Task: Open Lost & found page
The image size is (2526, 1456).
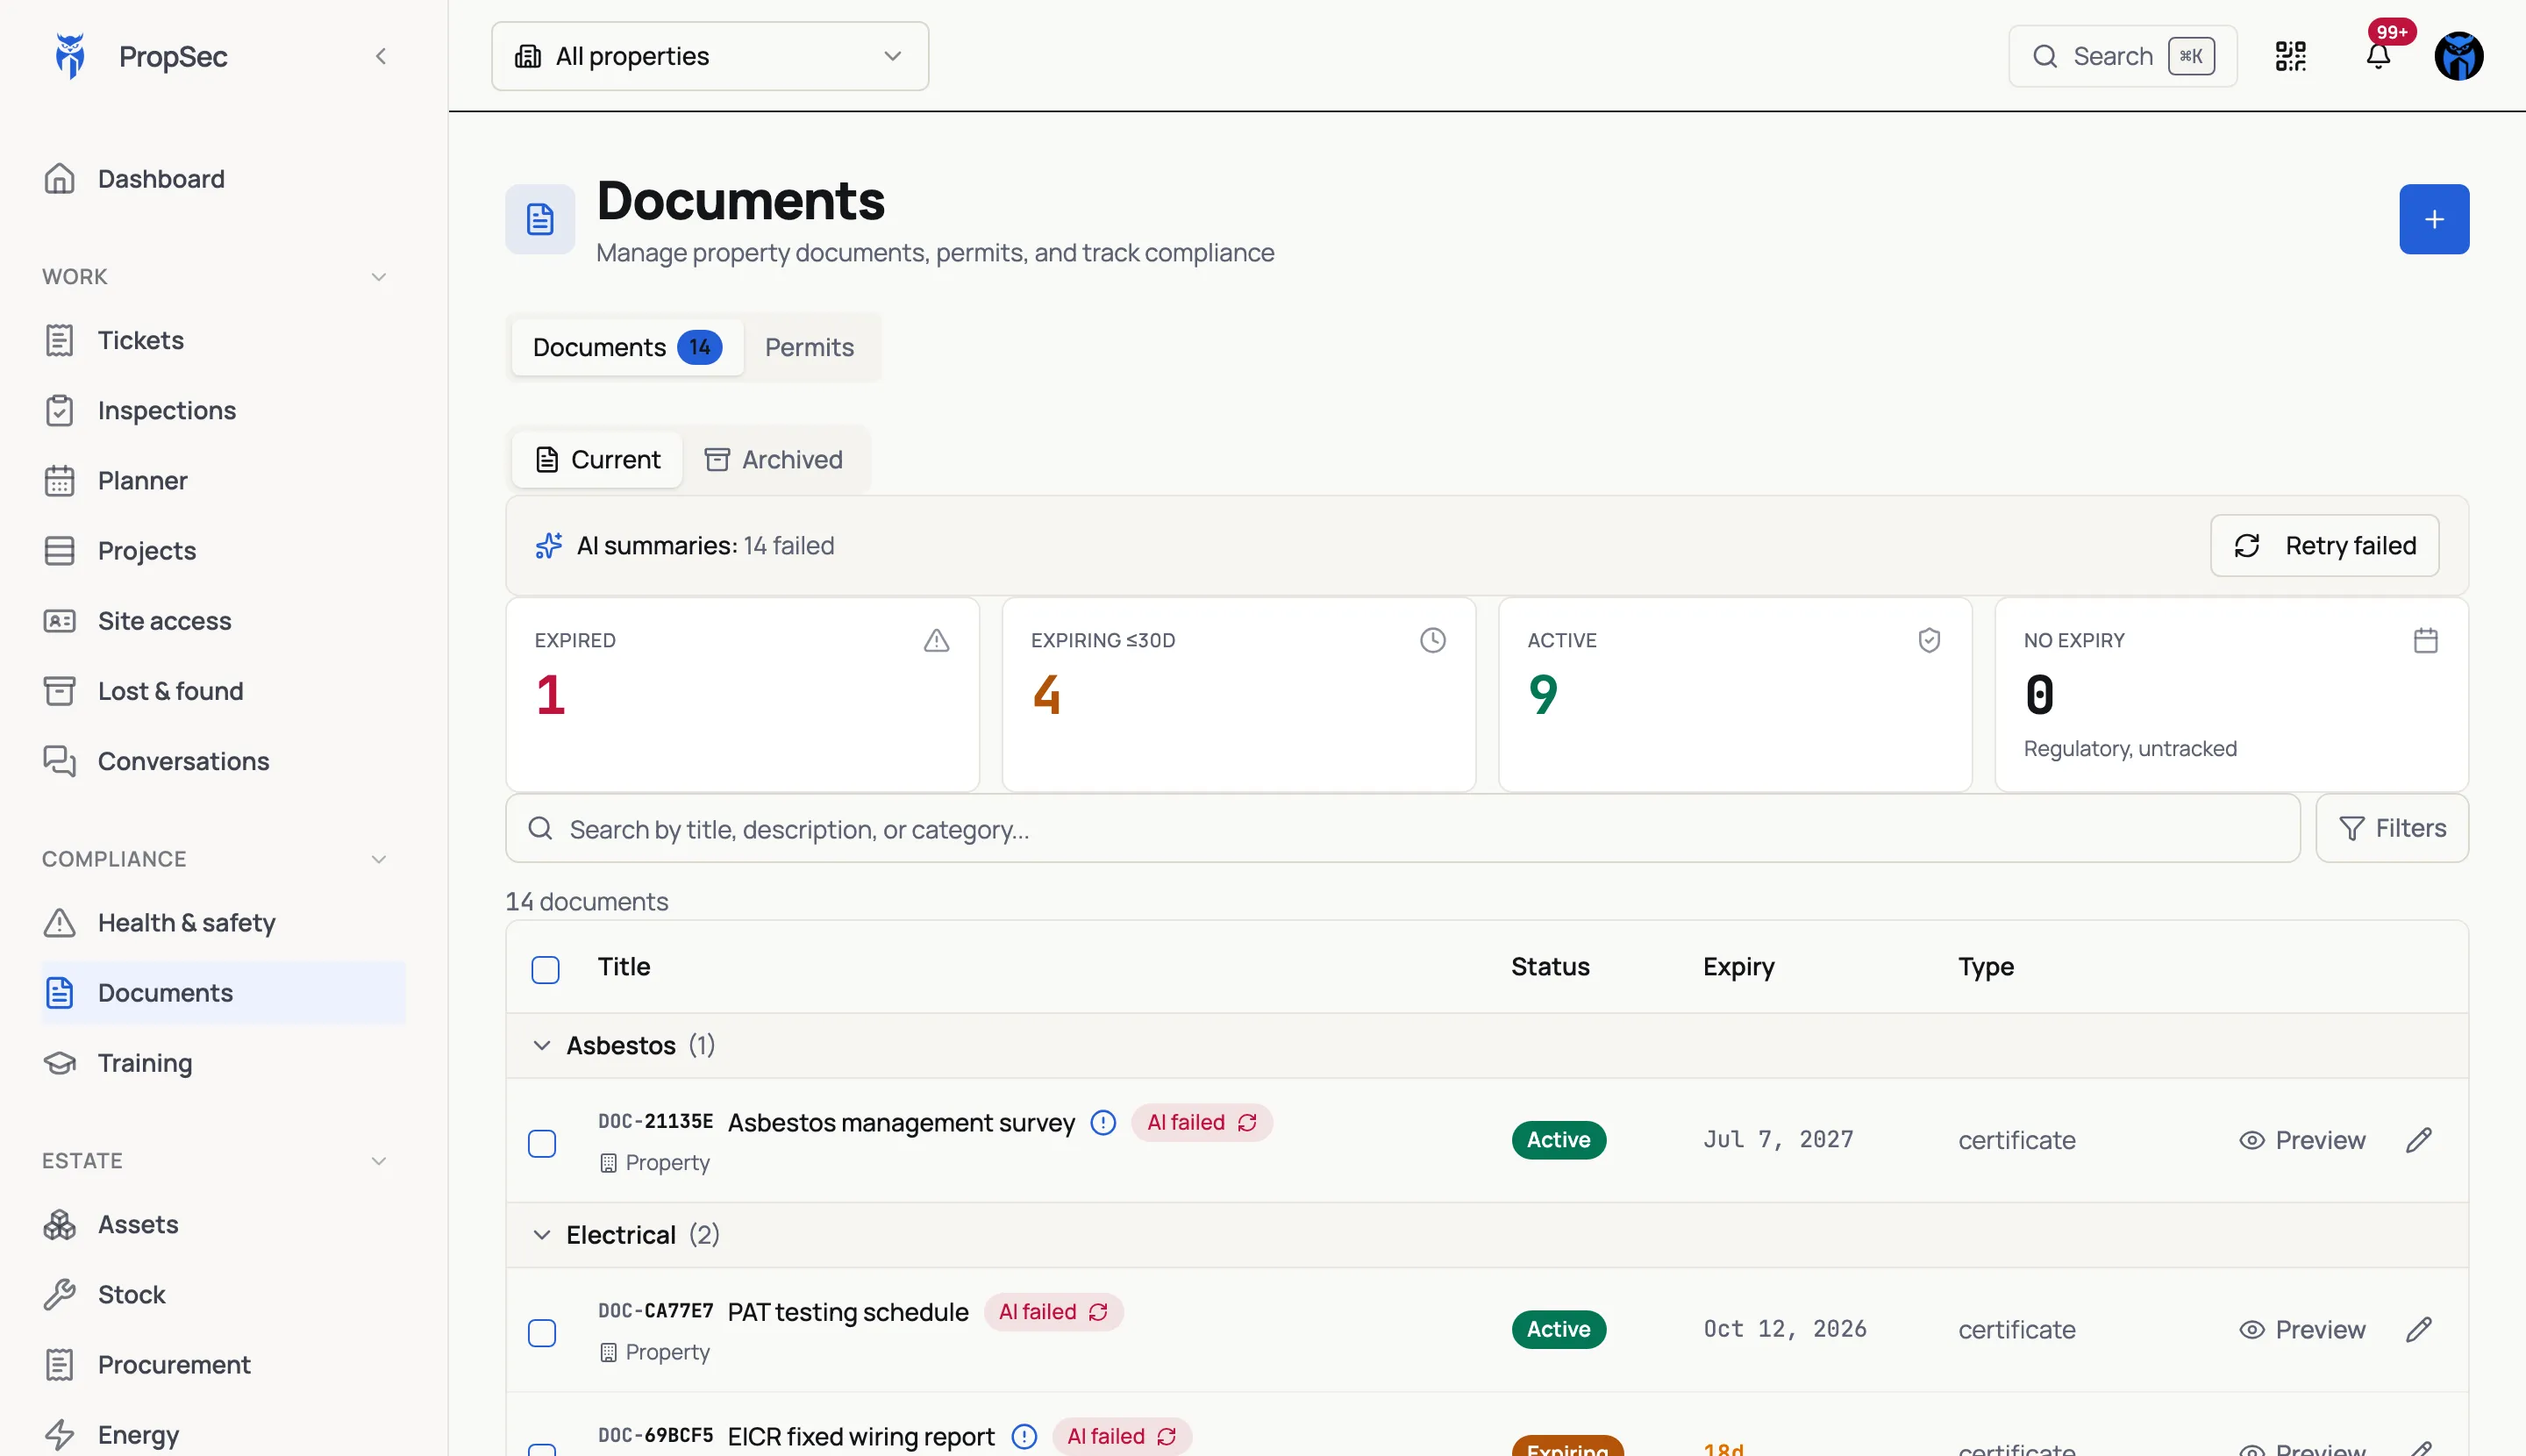Action: point(224,691)
